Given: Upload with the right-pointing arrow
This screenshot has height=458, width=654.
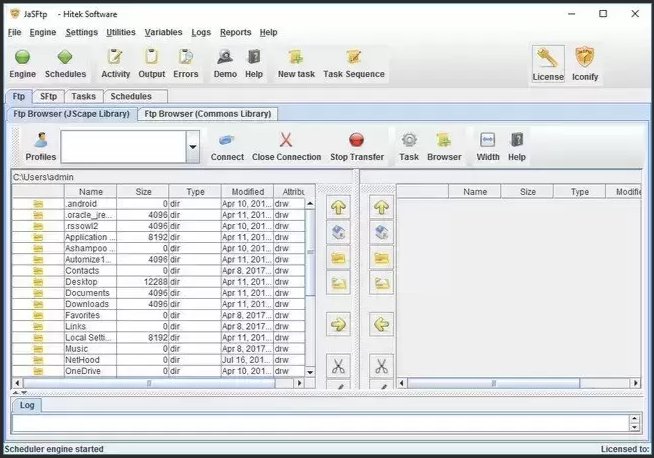Looking at the screenshot, I should 338,324.
